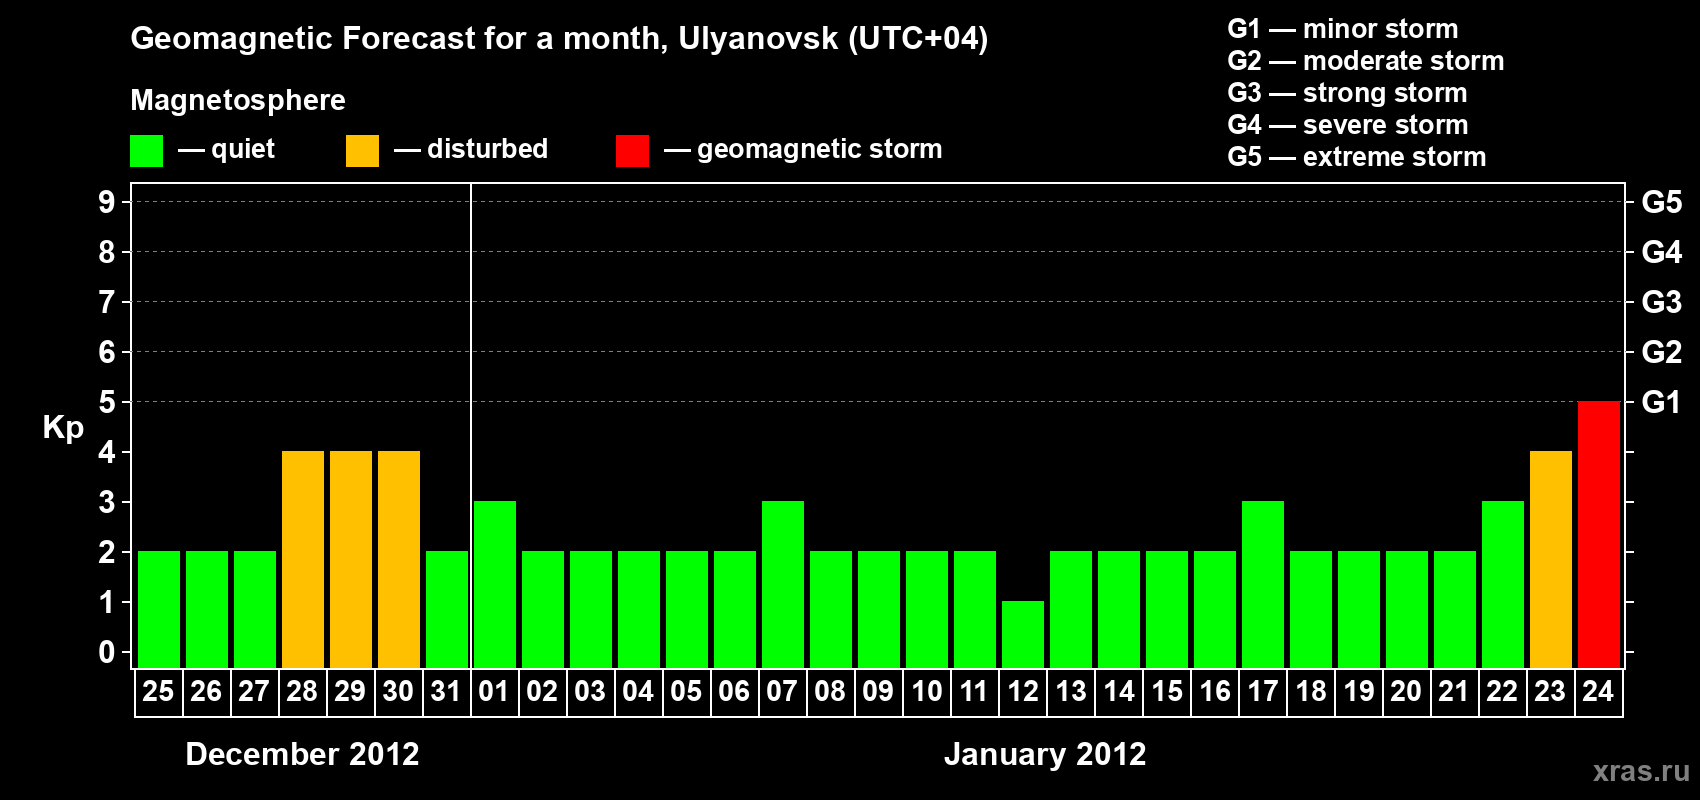Click the 'G5 — extreme storm' legend line
Screen dimensions: 1700x800
(1357, 157)
